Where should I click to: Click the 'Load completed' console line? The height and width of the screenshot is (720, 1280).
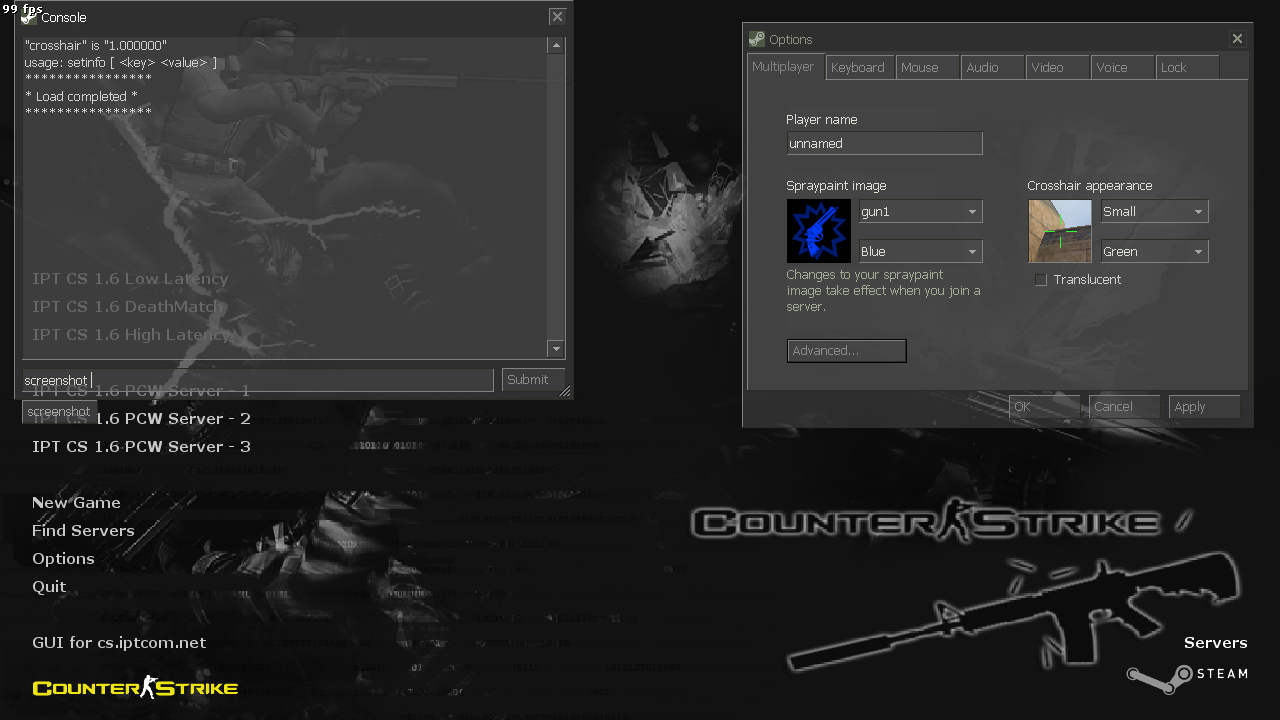81,96
